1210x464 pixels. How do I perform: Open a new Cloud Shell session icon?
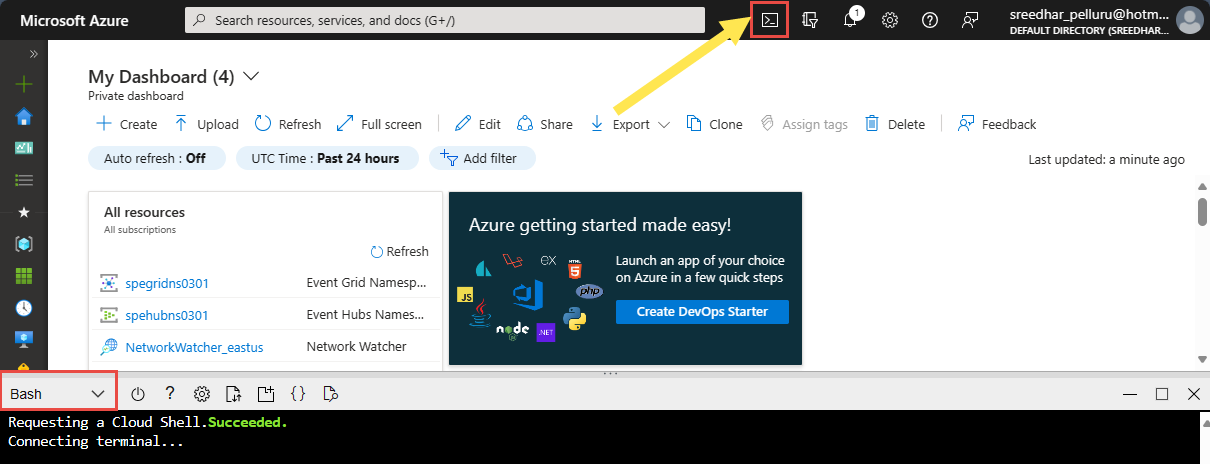265,394
